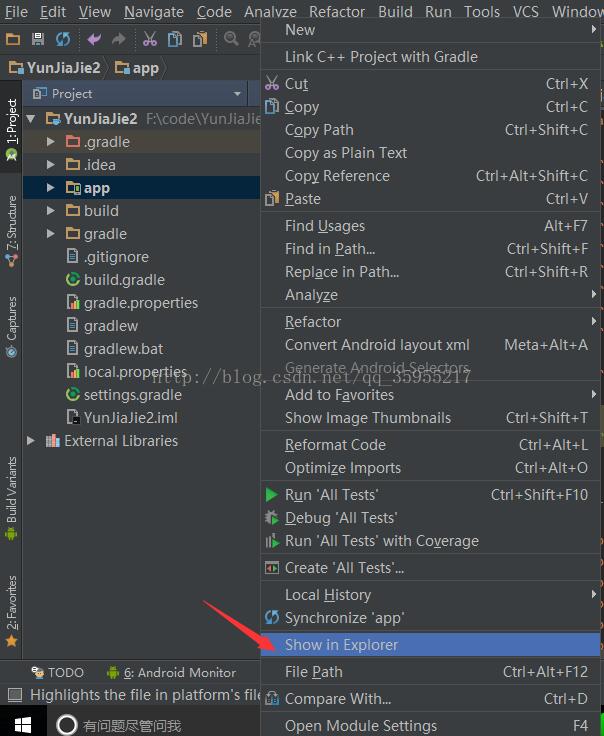
Task: Click the Synchronize toolbar icon
Action: coord(63,39)
